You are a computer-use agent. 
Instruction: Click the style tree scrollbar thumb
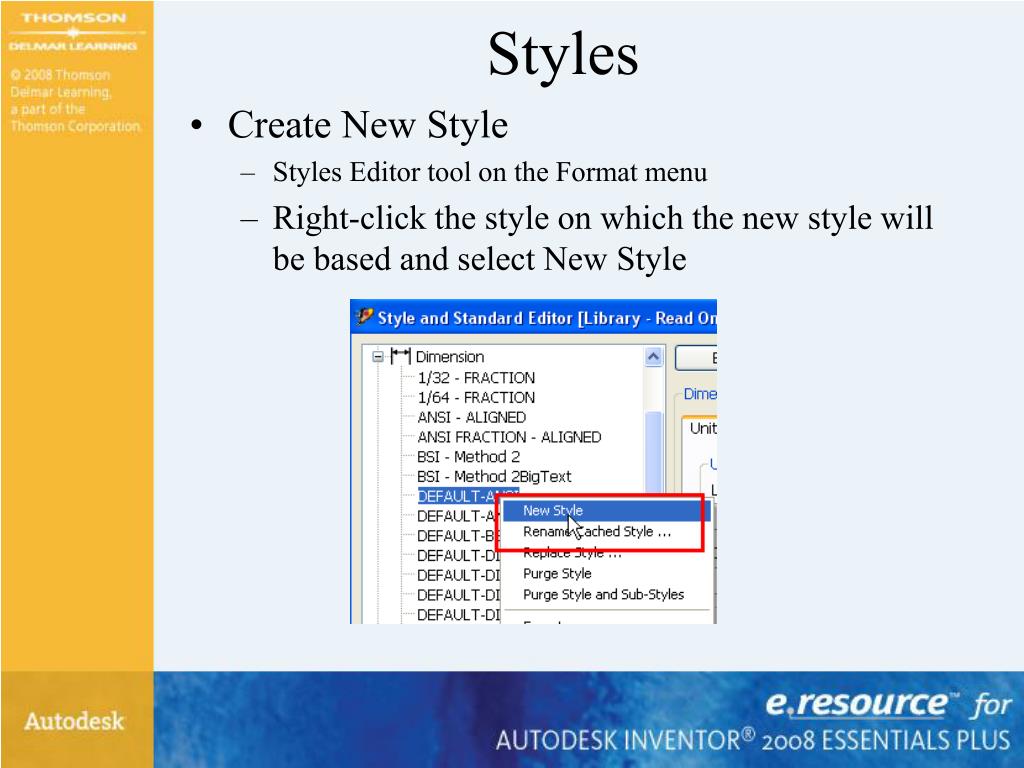coord(653,451)
